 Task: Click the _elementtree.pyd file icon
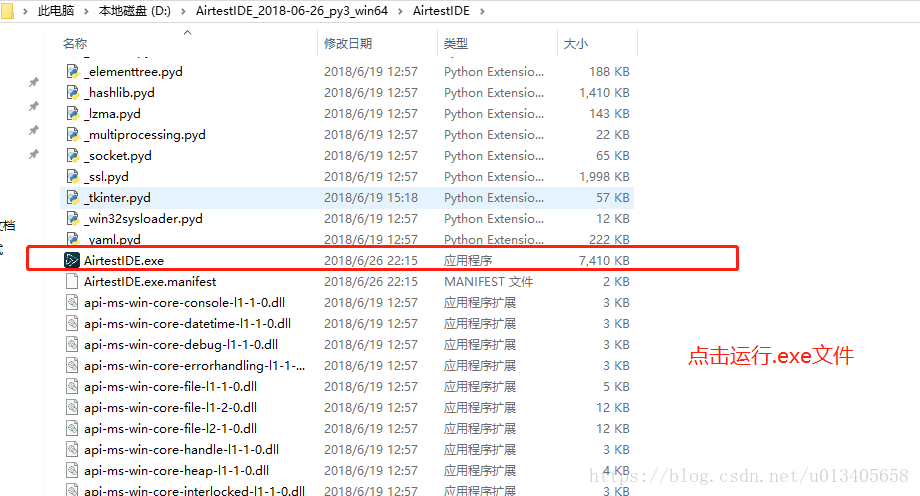pyautogui.click(x=73, y=72)
